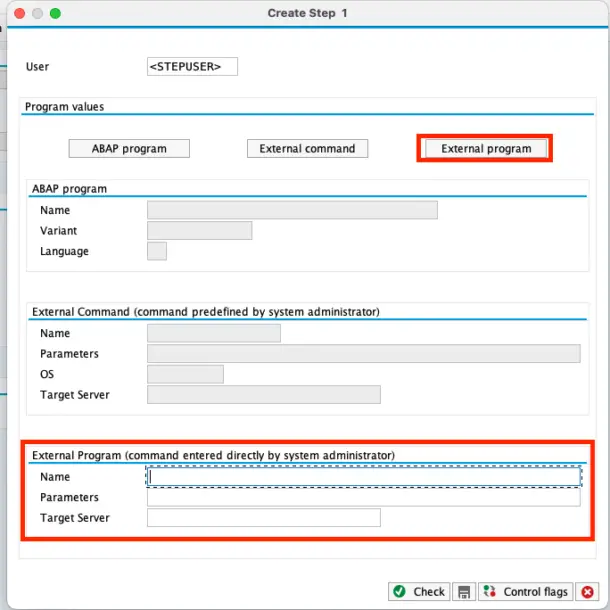610x610 pixels.
Task: Click the "Variant" label
Action: coord(58,231)
